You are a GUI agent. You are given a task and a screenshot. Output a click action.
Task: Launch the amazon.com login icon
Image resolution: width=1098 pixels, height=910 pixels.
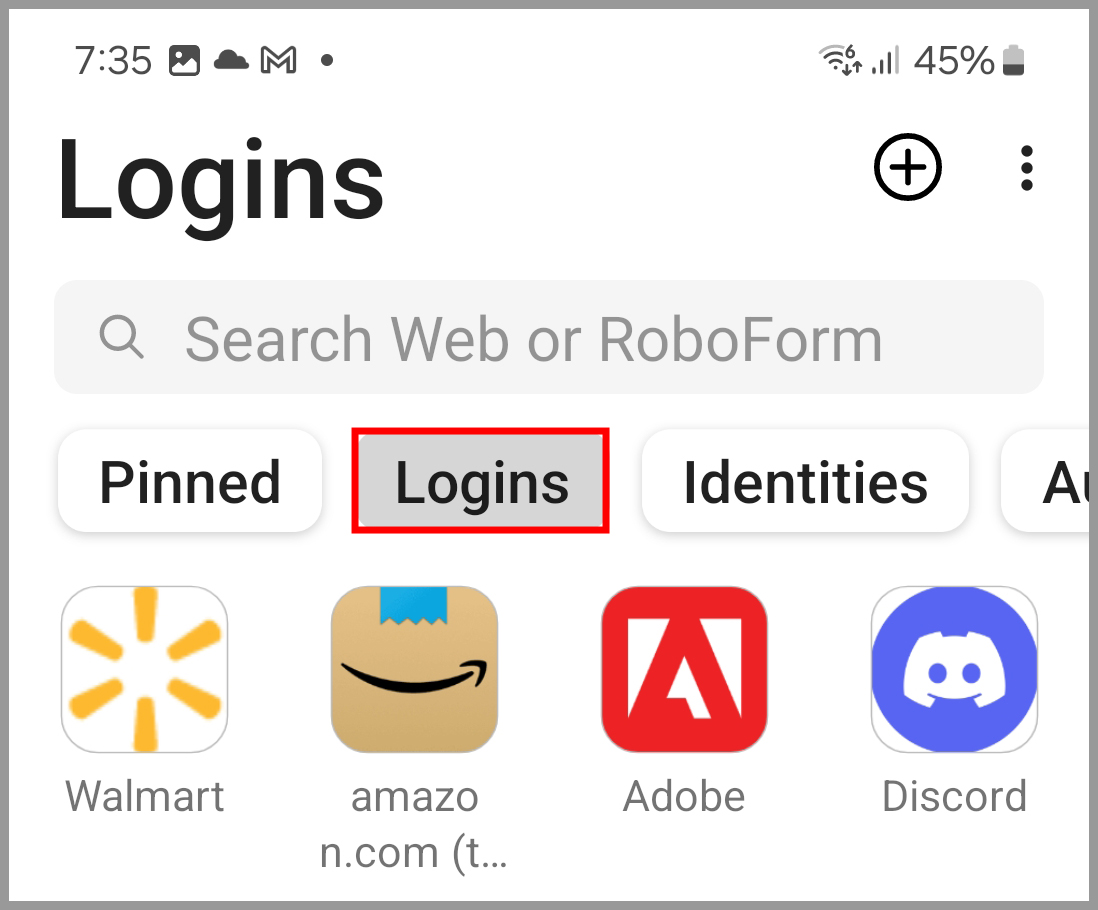(x=415, y=669)
